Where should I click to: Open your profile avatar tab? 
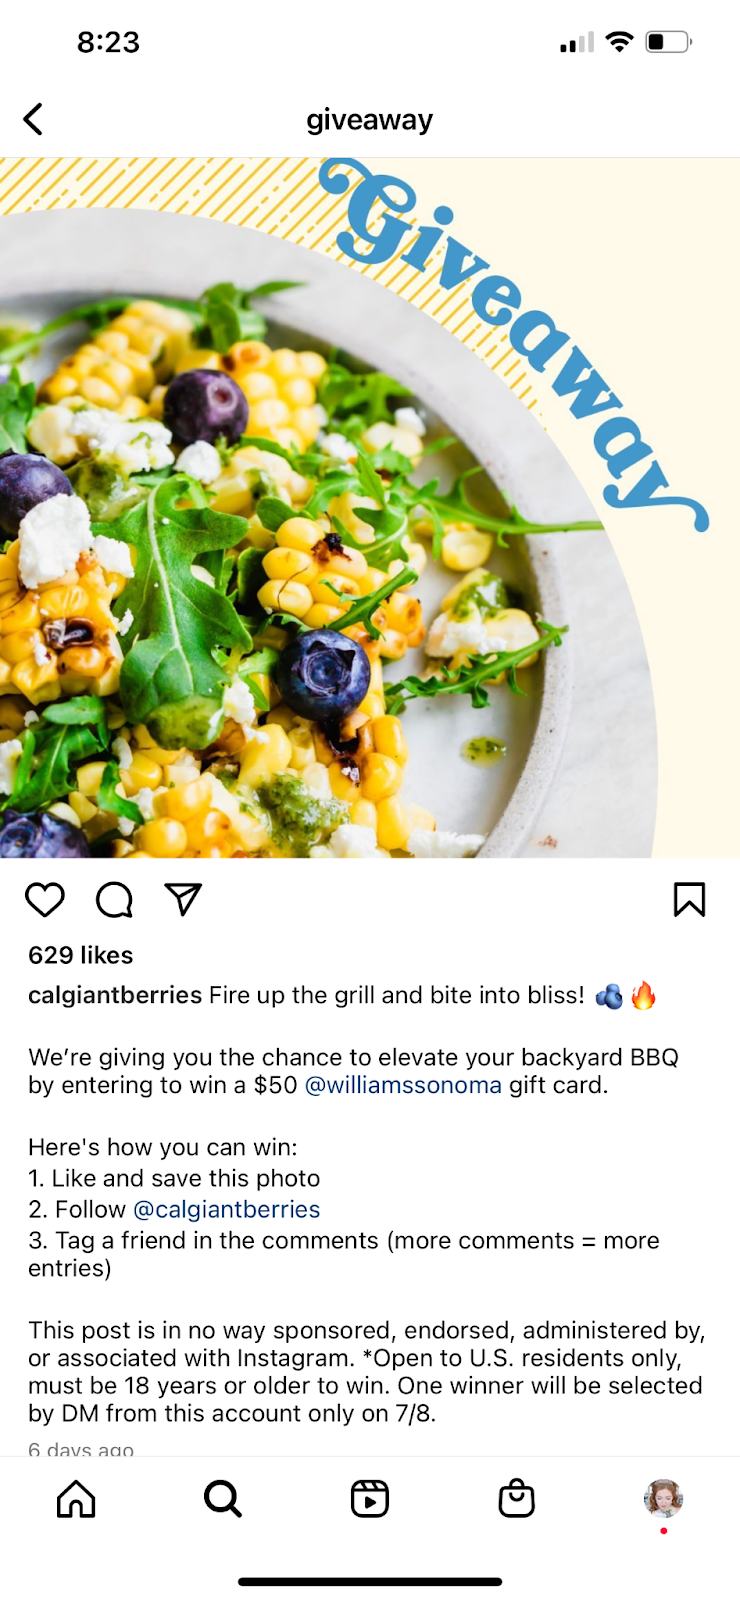[x=663, y=1499]
